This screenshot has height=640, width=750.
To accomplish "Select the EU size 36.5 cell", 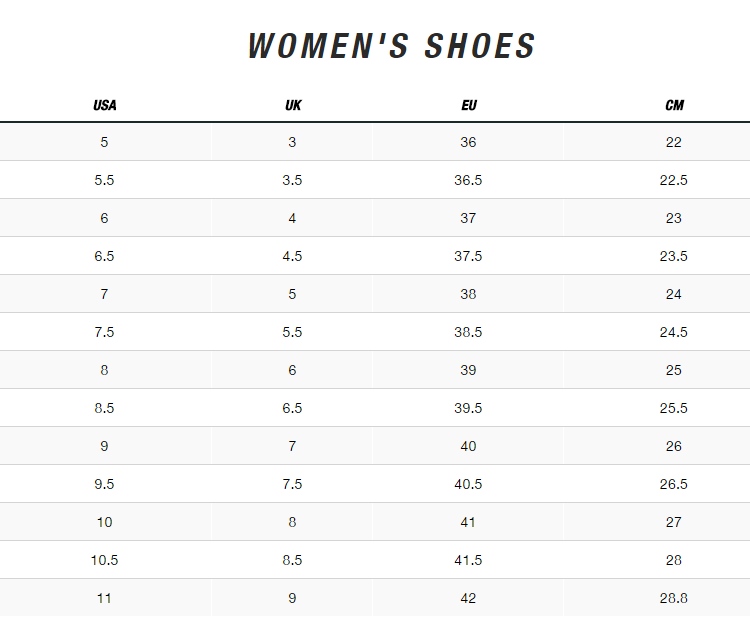I will pos(468,180).
